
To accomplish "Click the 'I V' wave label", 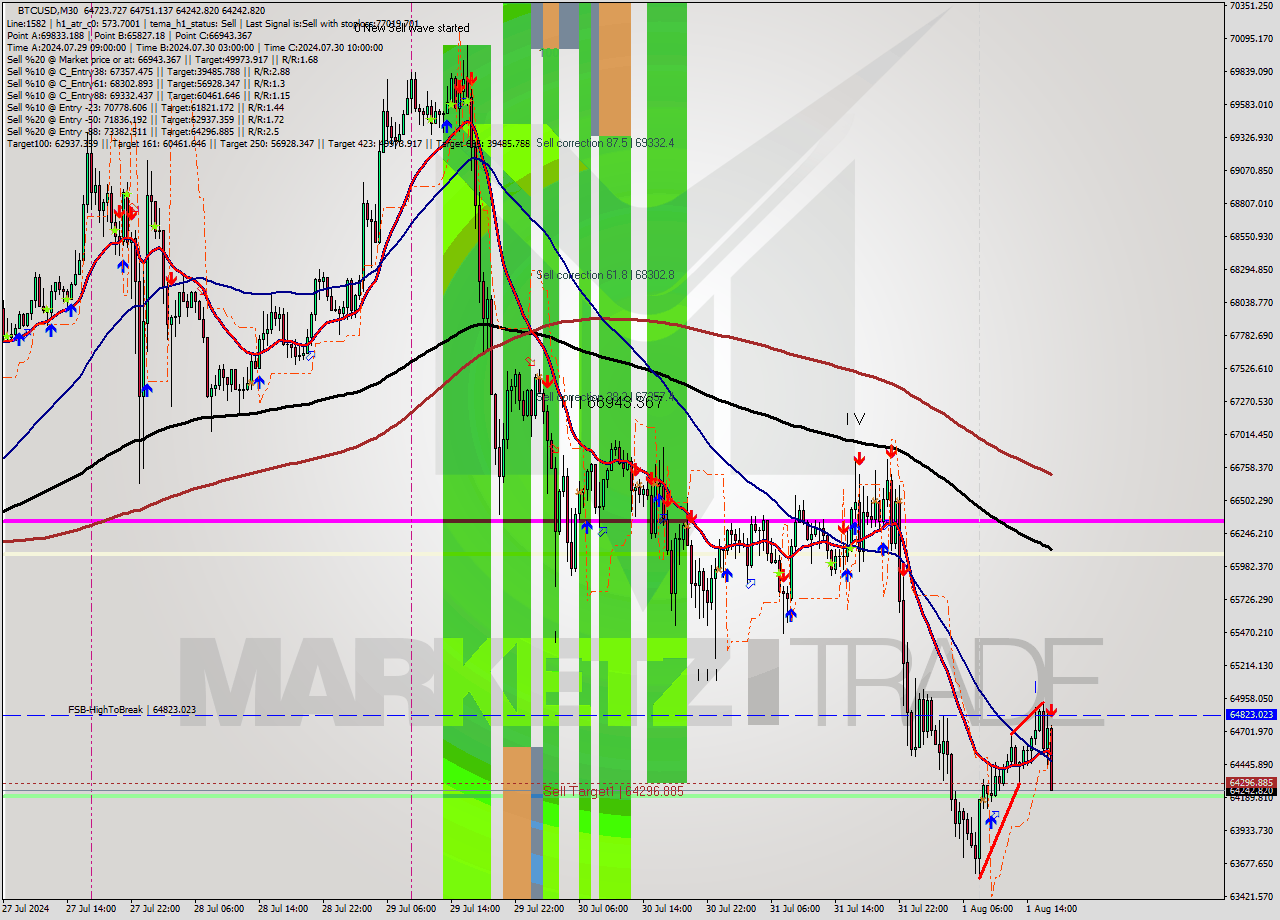I will click(855, 419).
